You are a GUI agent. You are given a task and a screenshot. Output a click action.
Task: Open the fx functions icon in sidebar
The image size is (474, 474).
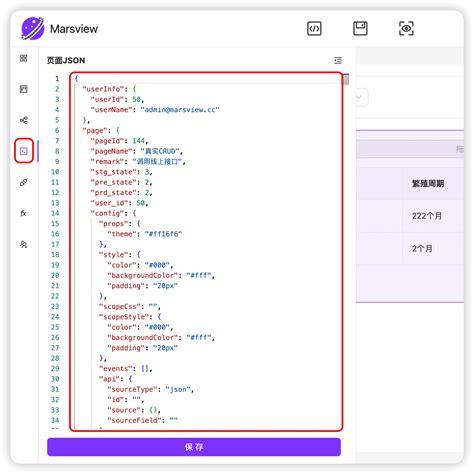coord(23,213)
